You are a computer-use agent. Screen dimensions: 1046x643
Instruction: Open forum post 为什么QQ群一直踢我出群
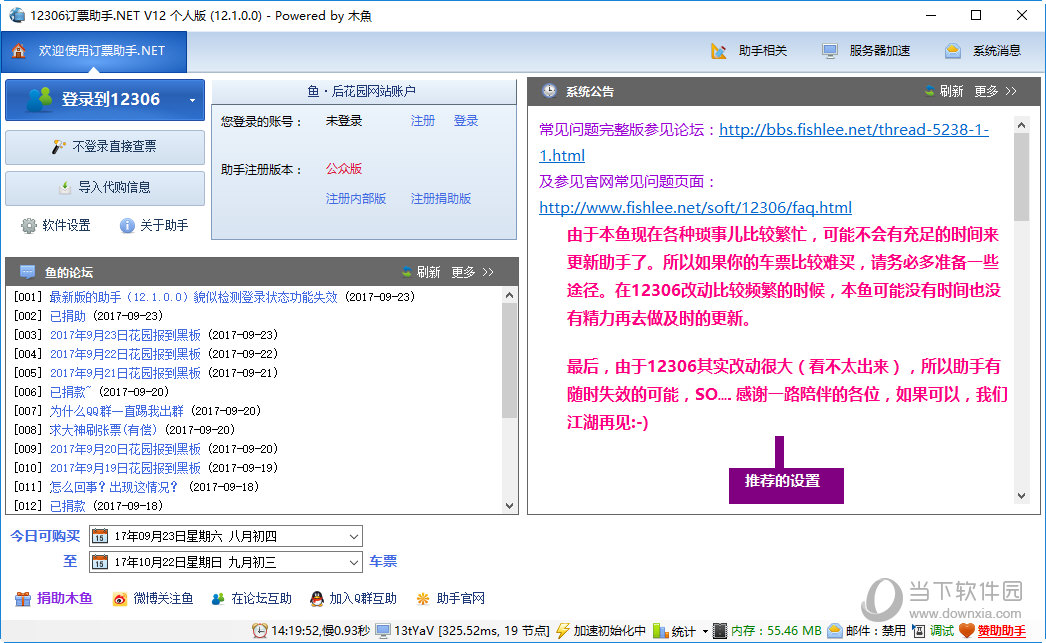coord(117,411)
